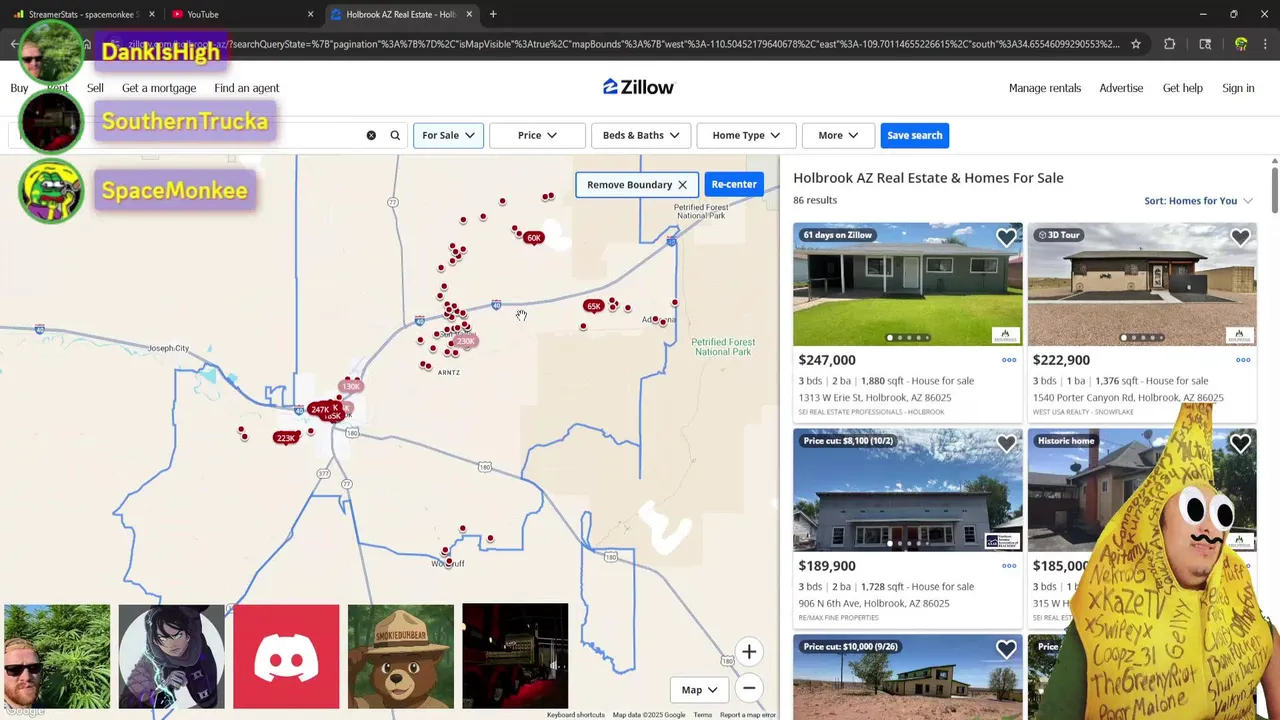This screenshot has width=1280, height=720.
Task: Open Get help link
Action: [x=1182, y=88]
